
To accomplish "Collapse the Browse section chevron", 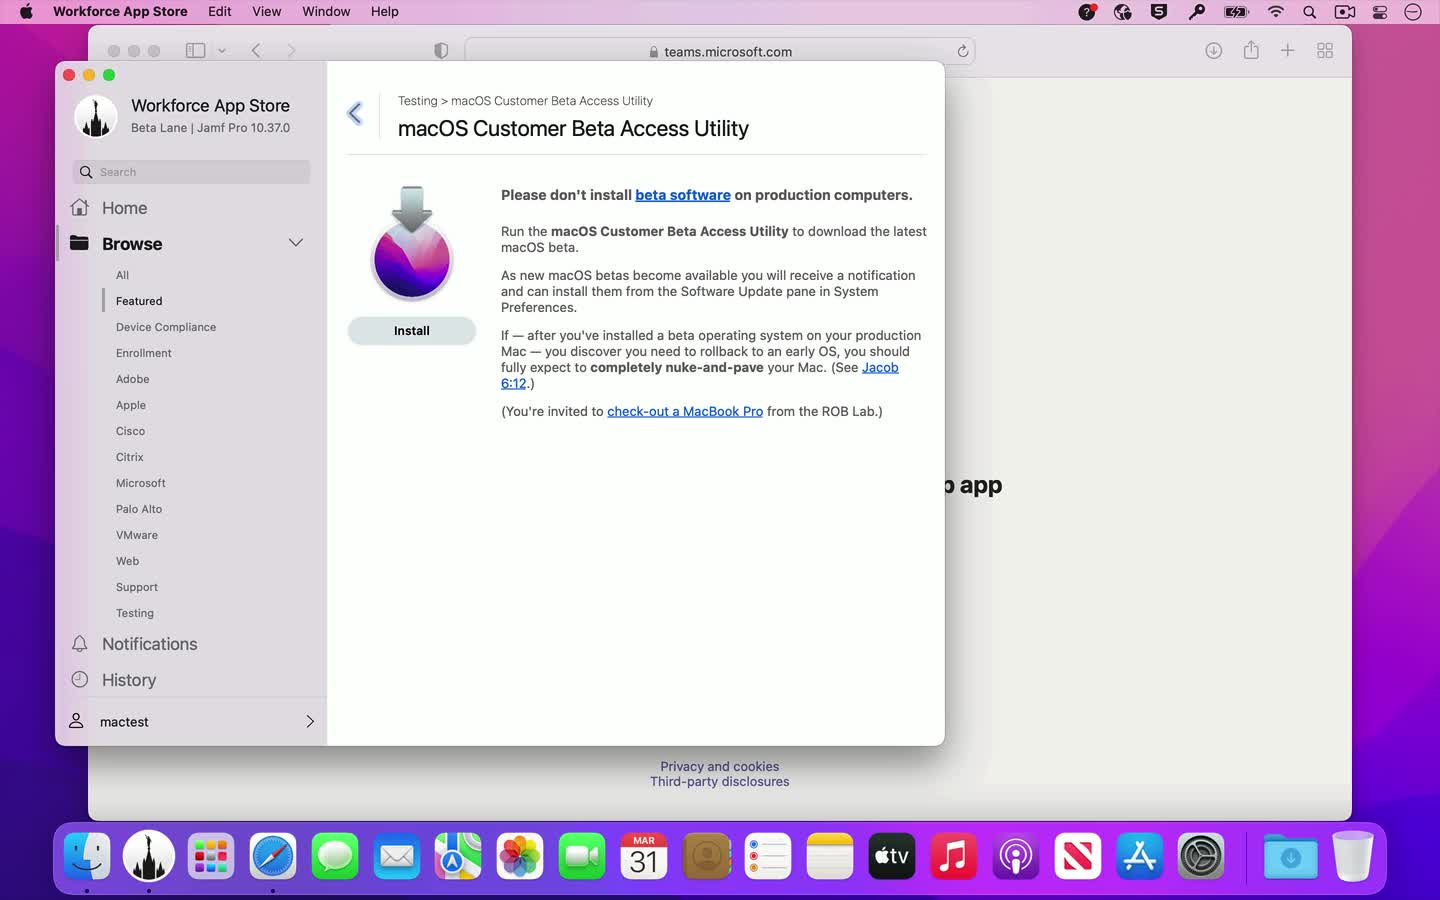I will (x=296, y=243).
